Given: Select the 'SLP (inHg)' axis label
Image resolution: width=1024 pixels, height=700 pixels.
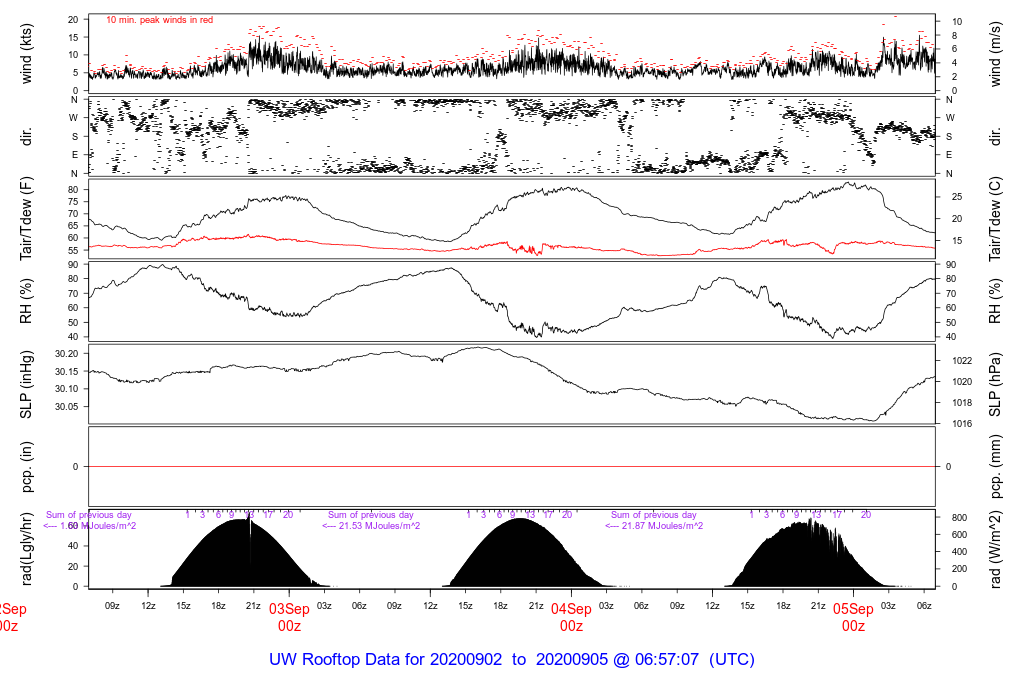Looking at the screenshot, I should click(x=25, y=385).
